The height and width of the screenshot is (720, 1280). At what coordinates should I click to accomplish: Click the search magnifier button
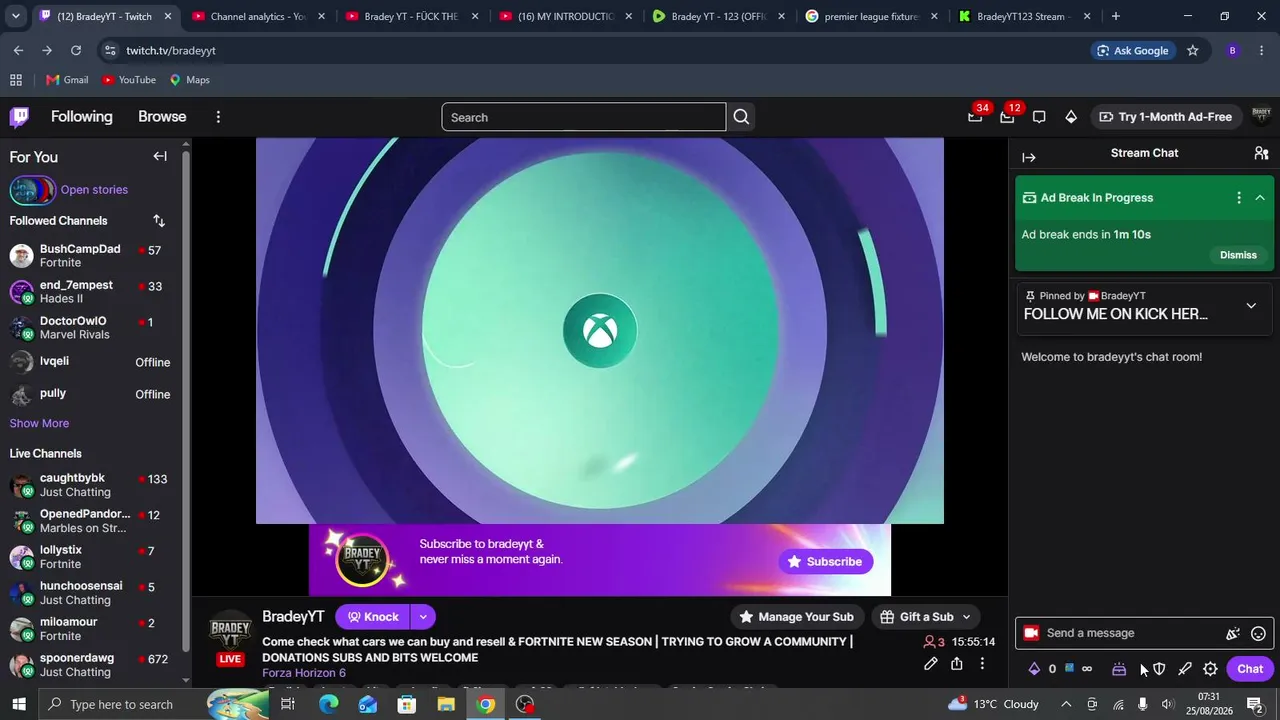pos(741,117)
